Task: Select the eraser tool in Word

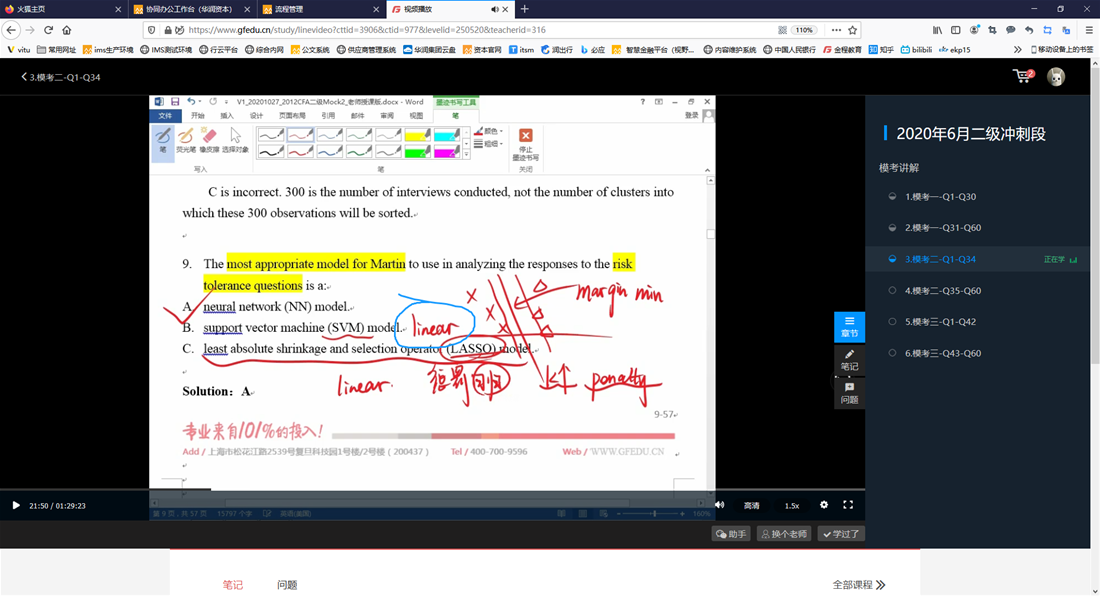Action: [209, 140]
